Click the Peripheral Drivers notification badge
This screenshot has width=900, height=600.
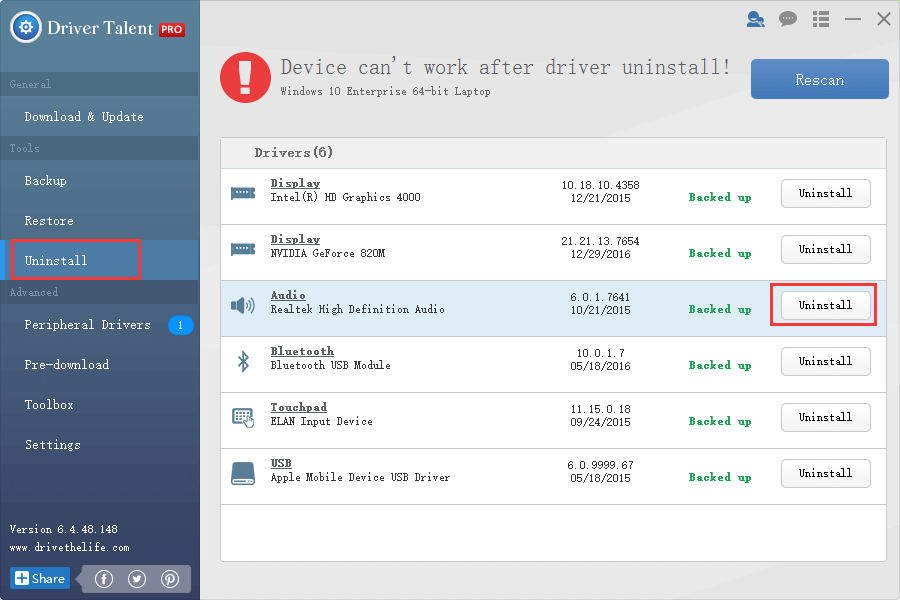pos(180,326)
